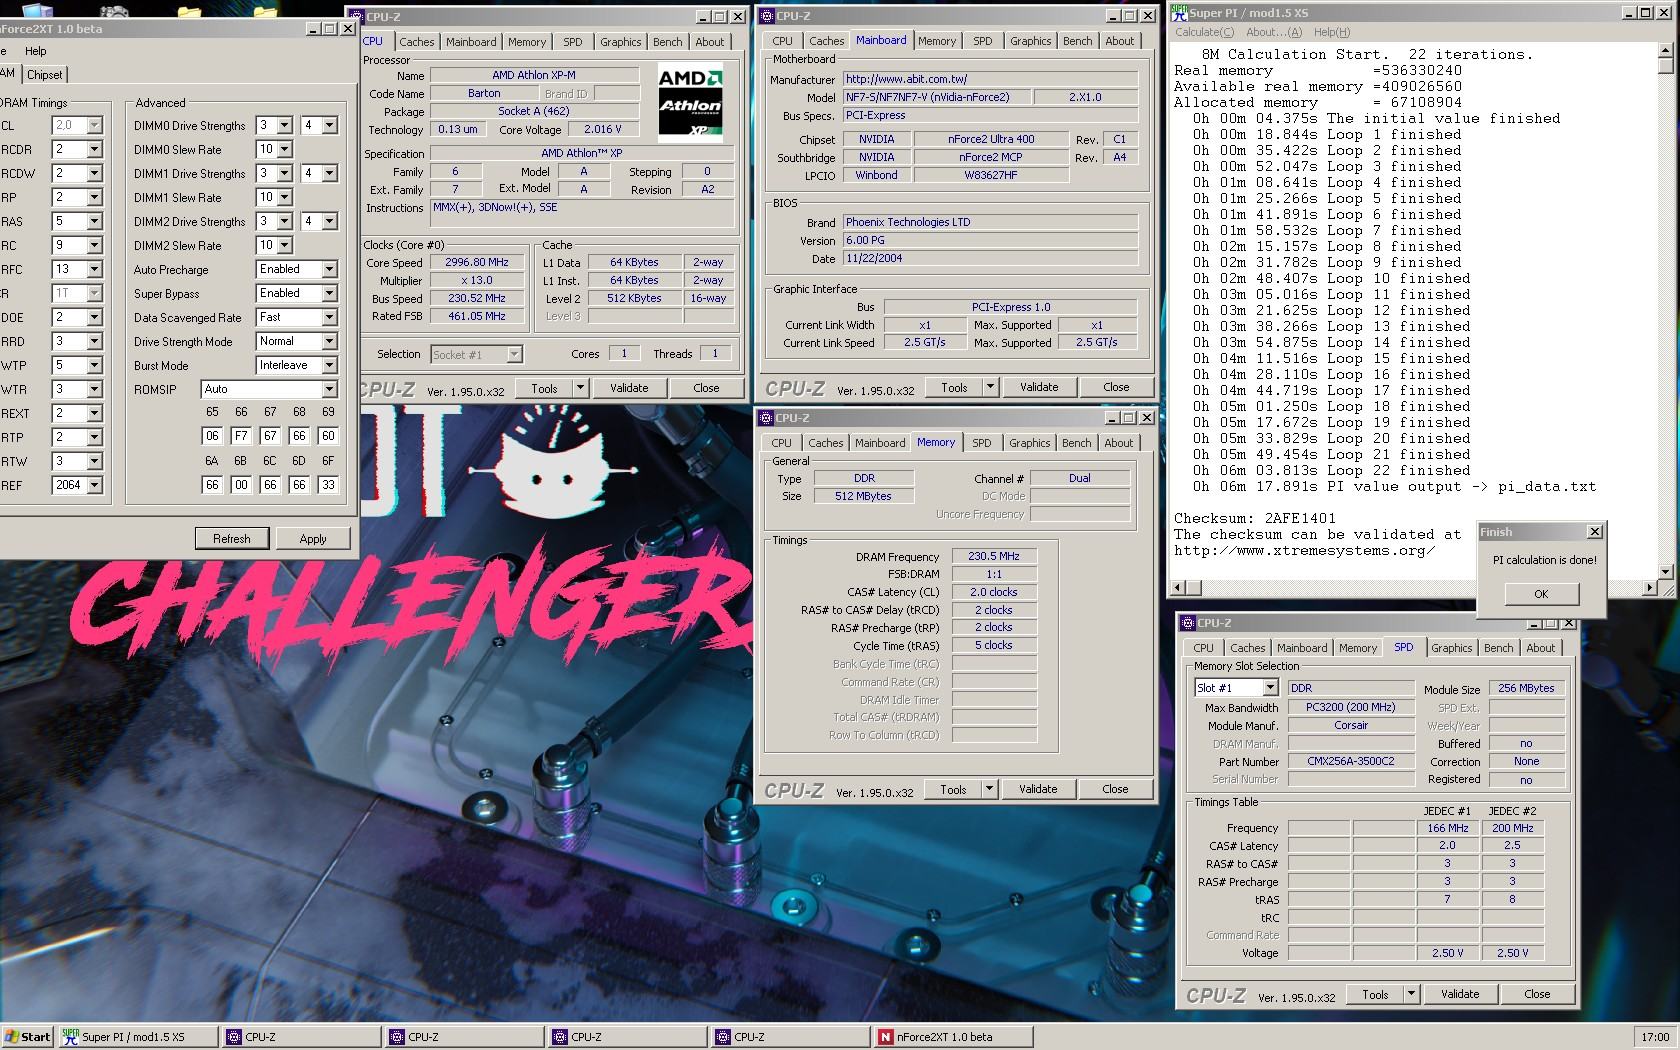Click the AMD Athlon XP logo image
This screenshot has width=1680, height=1050.
click(690, 101)
